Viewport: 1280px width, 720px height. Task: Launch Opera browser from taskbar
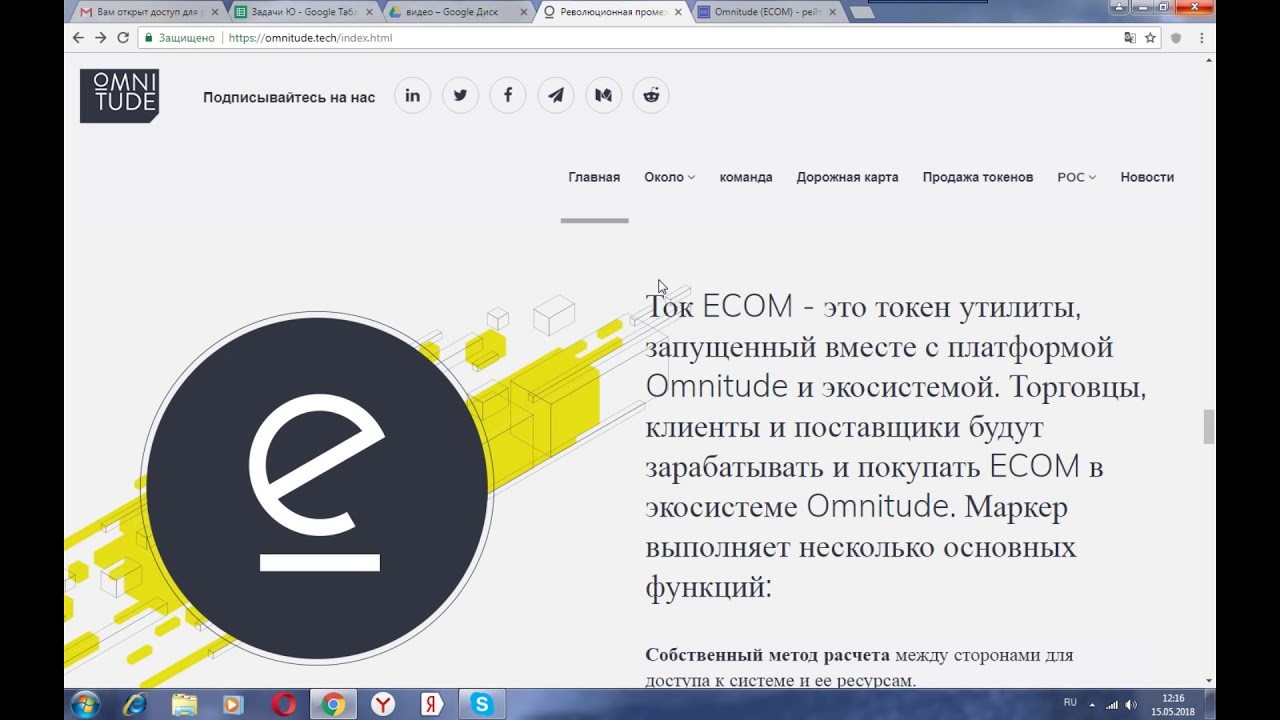283,705
